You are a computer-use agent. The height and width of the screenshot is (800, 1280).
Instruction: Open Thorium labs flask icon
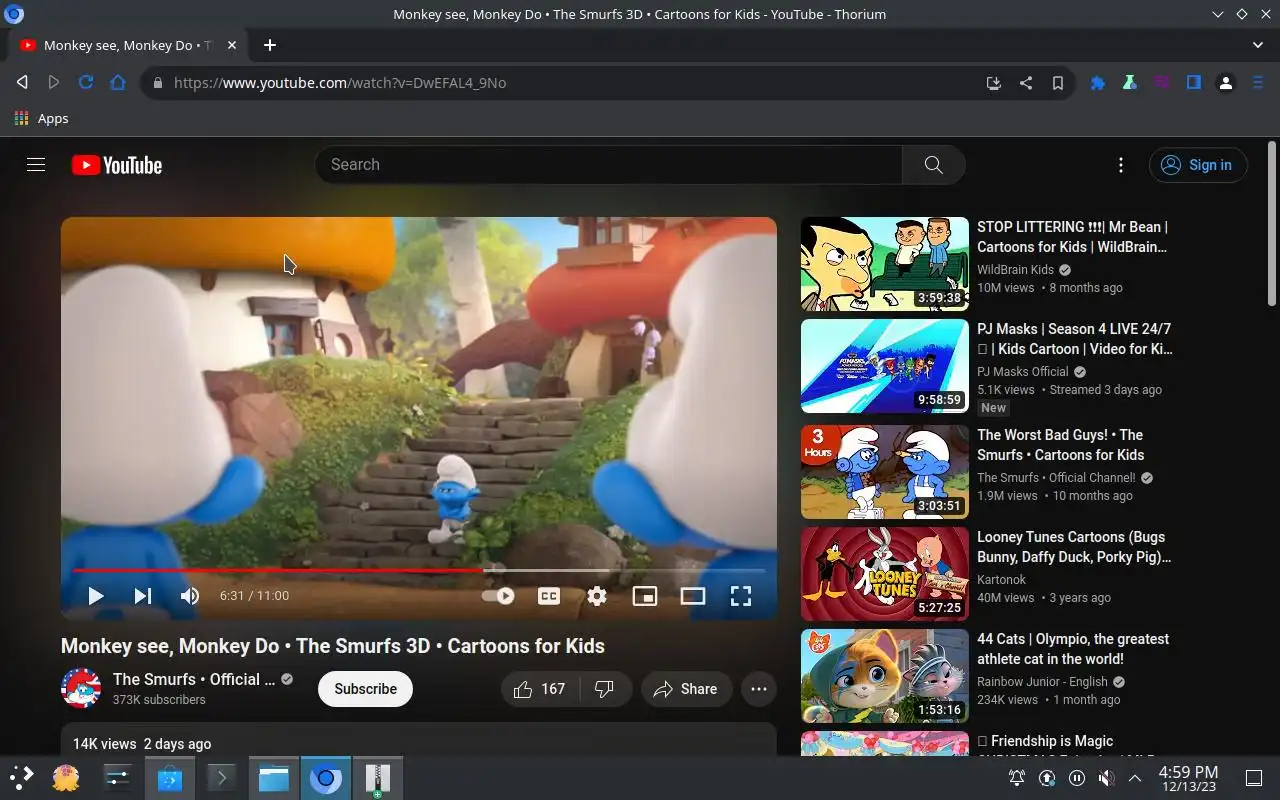pos(1130,83)
